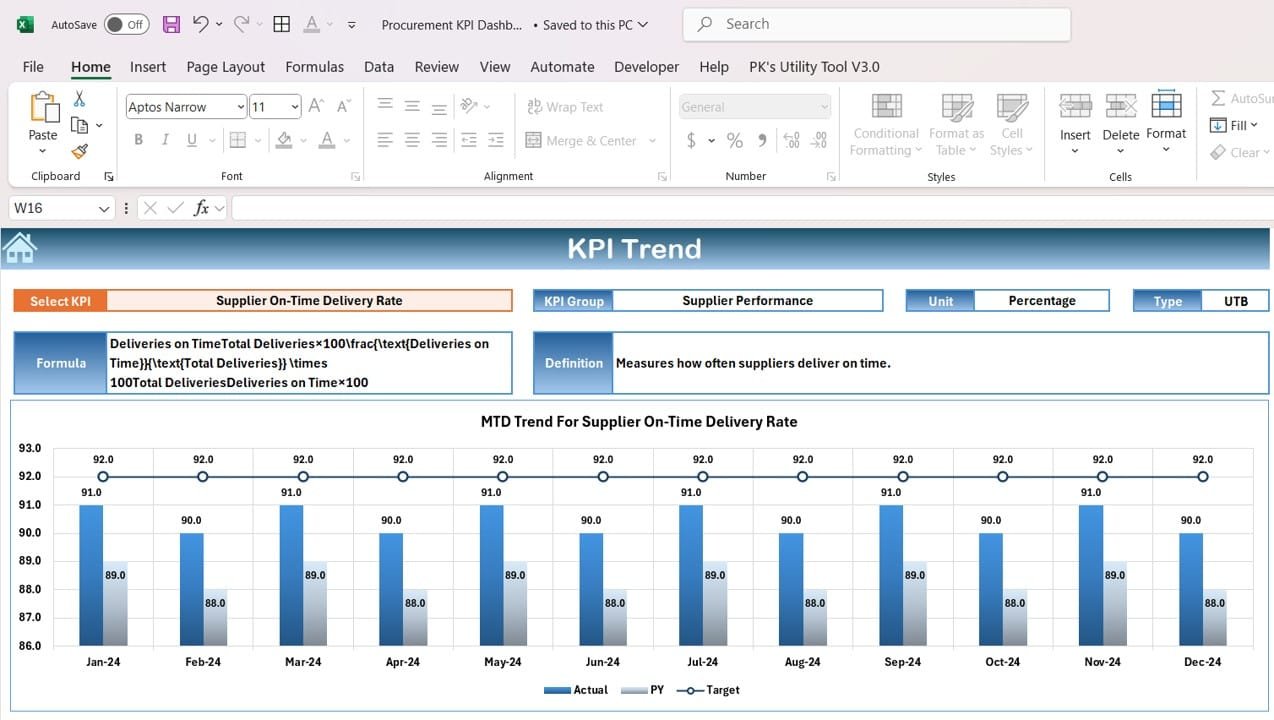Open the General number format dropdown
Viewport: 1274px width, 720px height.
coord(755,107)
